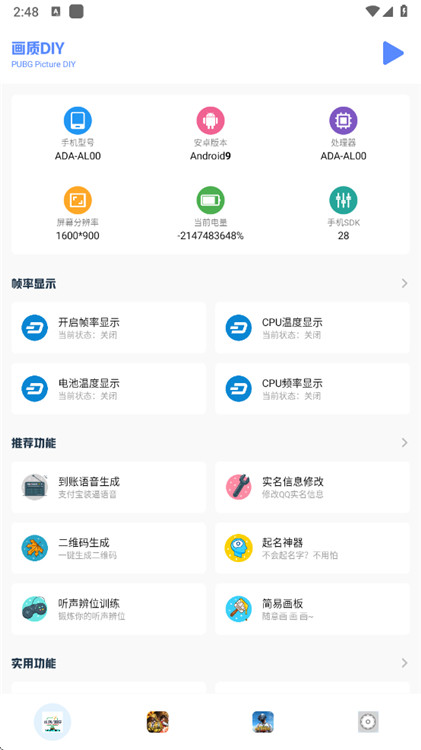Open the gamepad icon for 听声辨位训练

[34, 608]
